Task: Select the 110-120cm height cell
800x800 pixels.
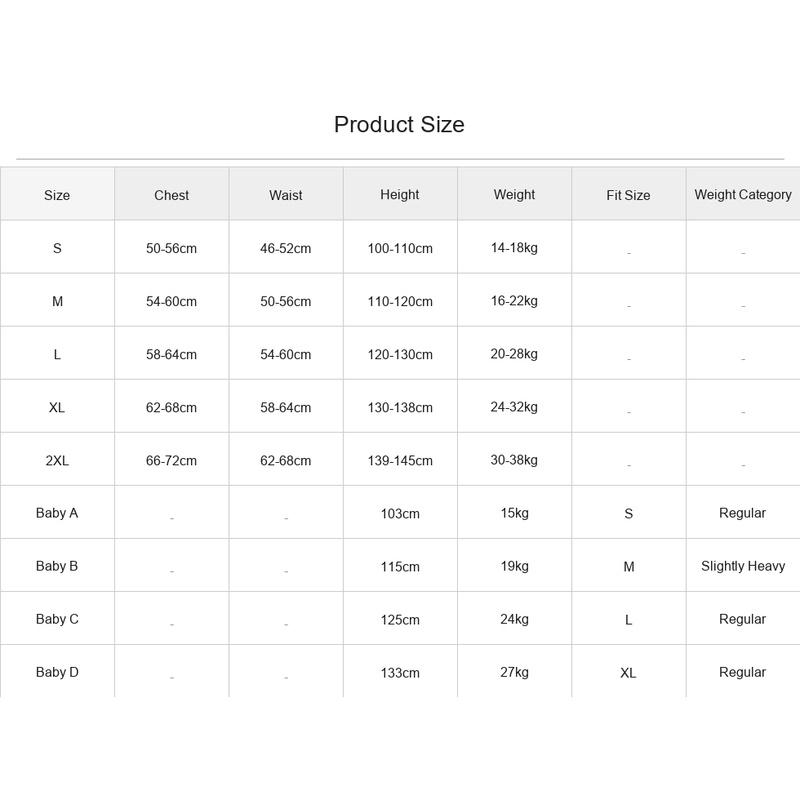Action: pos(400,301)
